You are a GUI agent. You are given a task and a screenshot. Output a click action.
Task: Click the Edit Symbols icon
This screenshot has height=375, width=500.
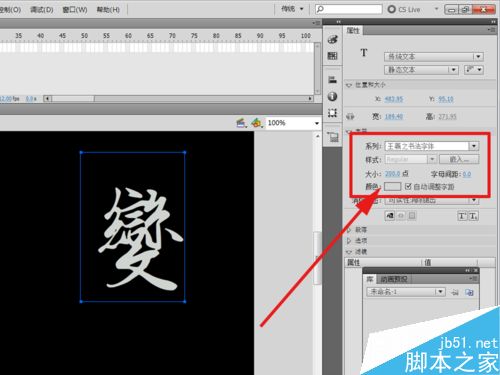256,123
